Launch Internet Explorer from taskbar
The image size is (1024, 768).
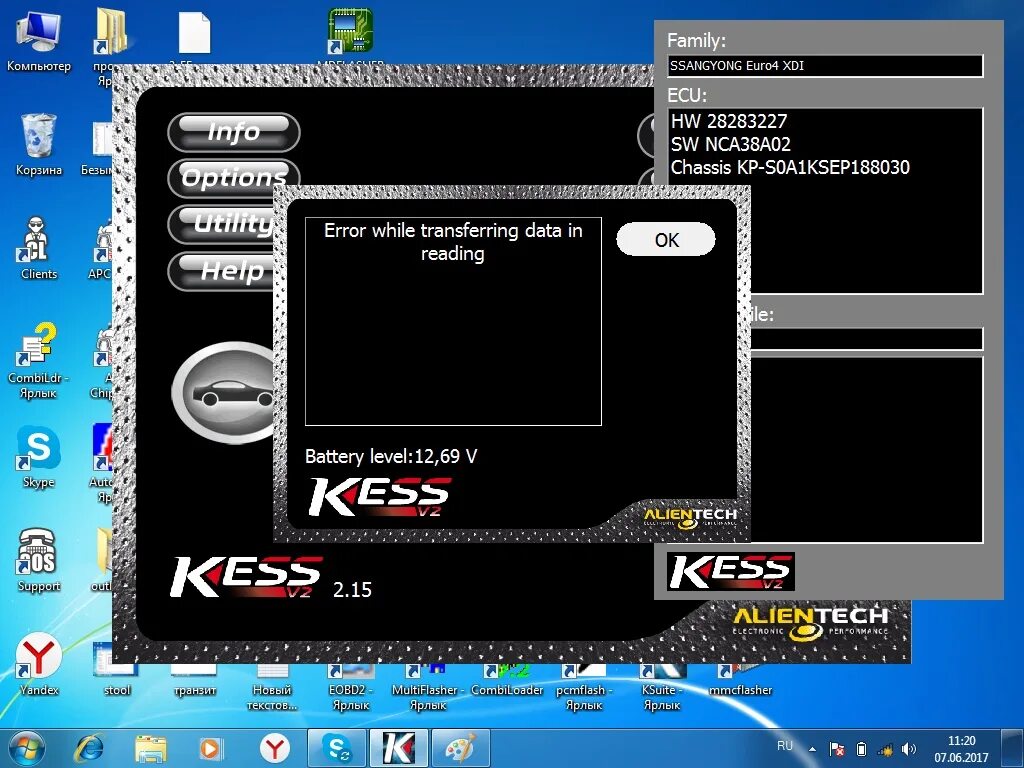(x=89, y=748)
